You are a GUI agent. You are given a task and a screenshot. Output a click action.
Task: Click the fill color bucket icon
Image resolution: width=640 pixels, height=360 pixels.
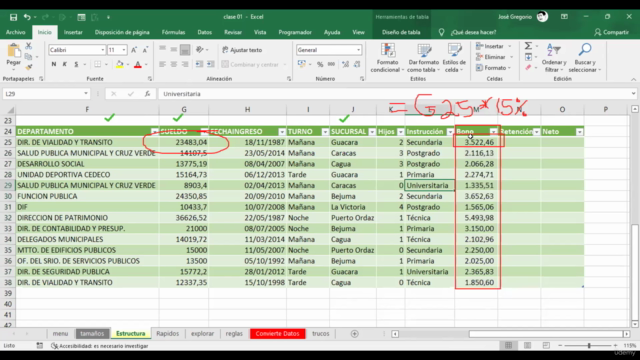[120, 64]
